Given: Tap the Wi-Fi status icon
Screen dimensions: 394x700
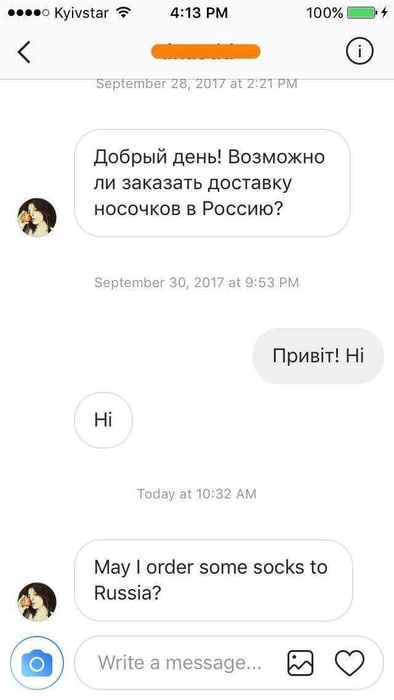Looking at the screenshot, I should point(123,12).
